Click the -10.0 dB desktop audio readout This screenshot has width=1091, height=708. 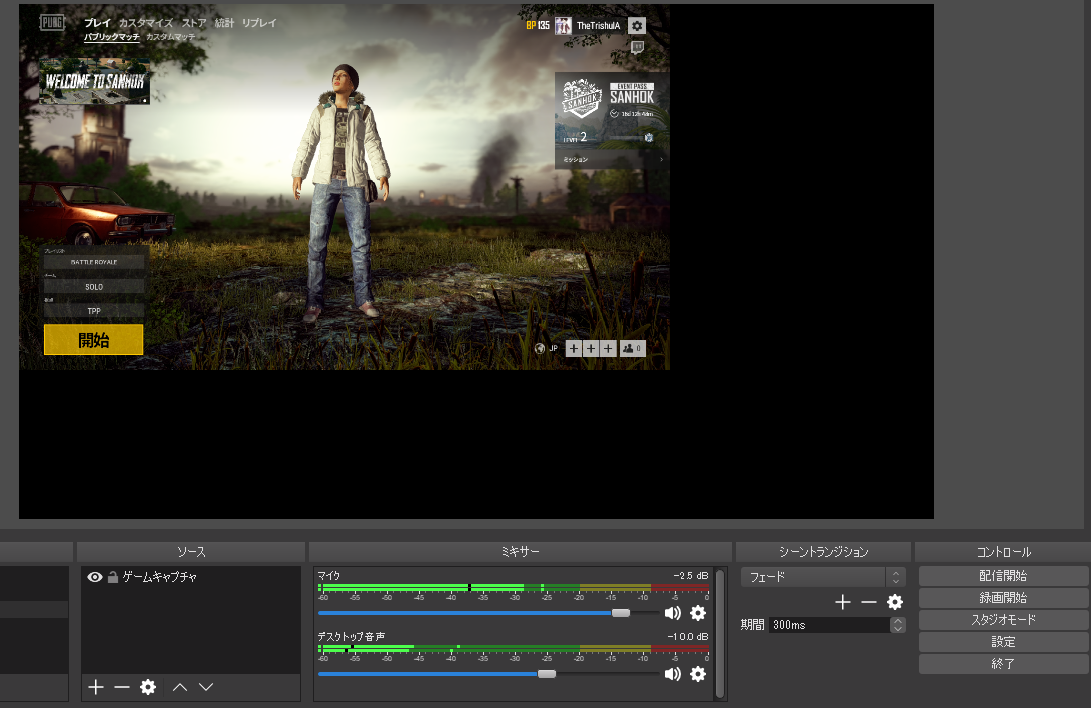[x=687, y=637]
